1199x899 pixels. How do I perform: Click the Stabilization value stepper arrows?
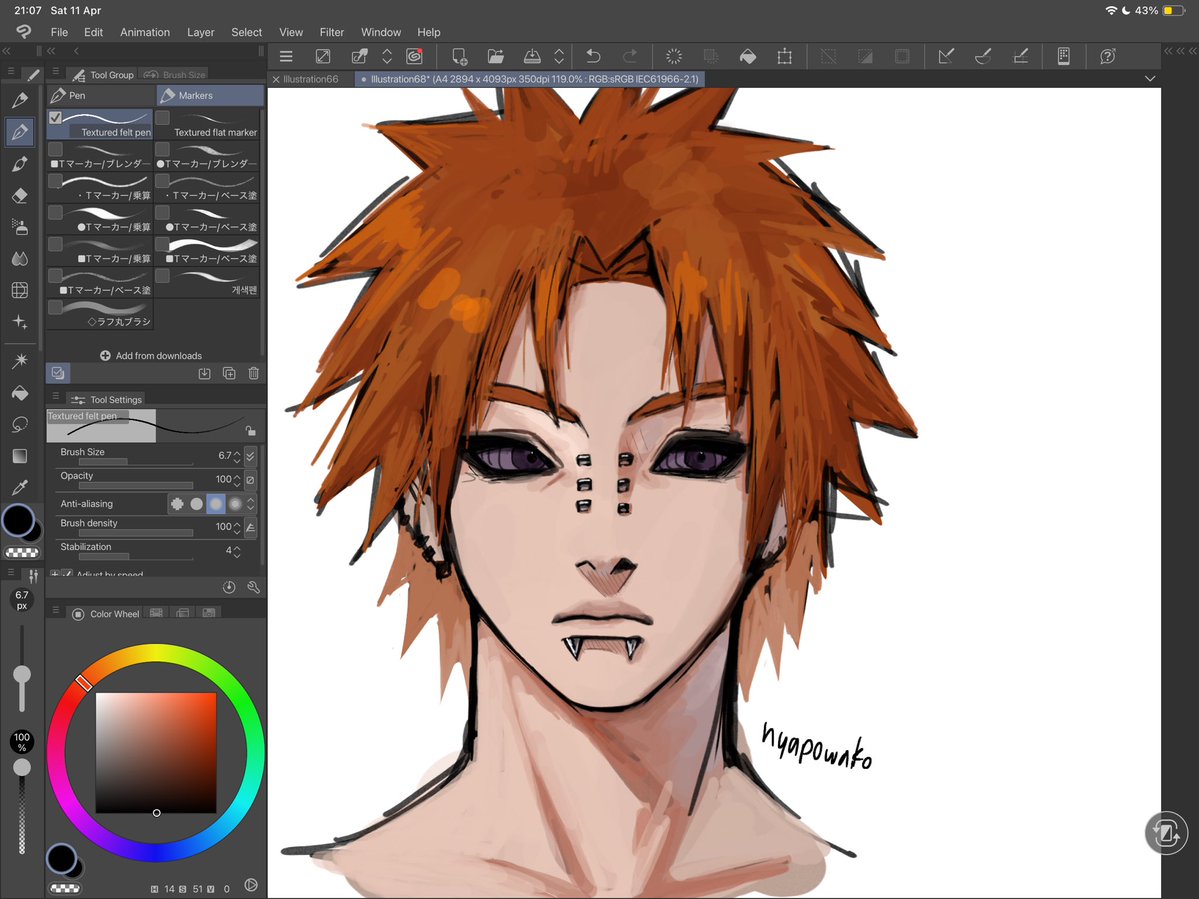[237, 550]
